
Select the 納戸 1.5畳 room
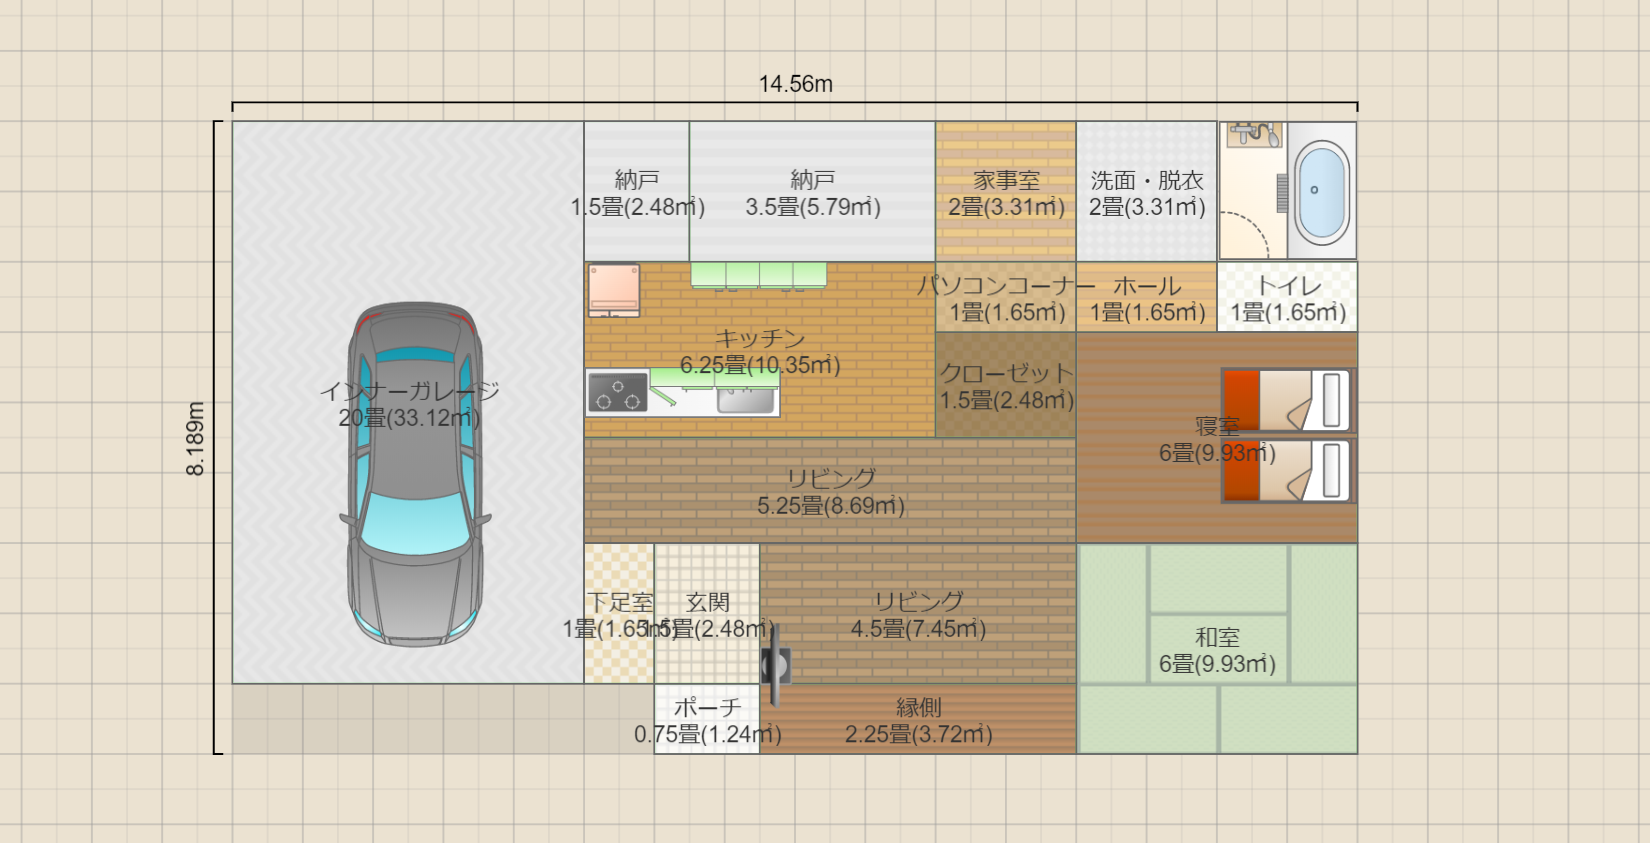click(x=637, y=192)
